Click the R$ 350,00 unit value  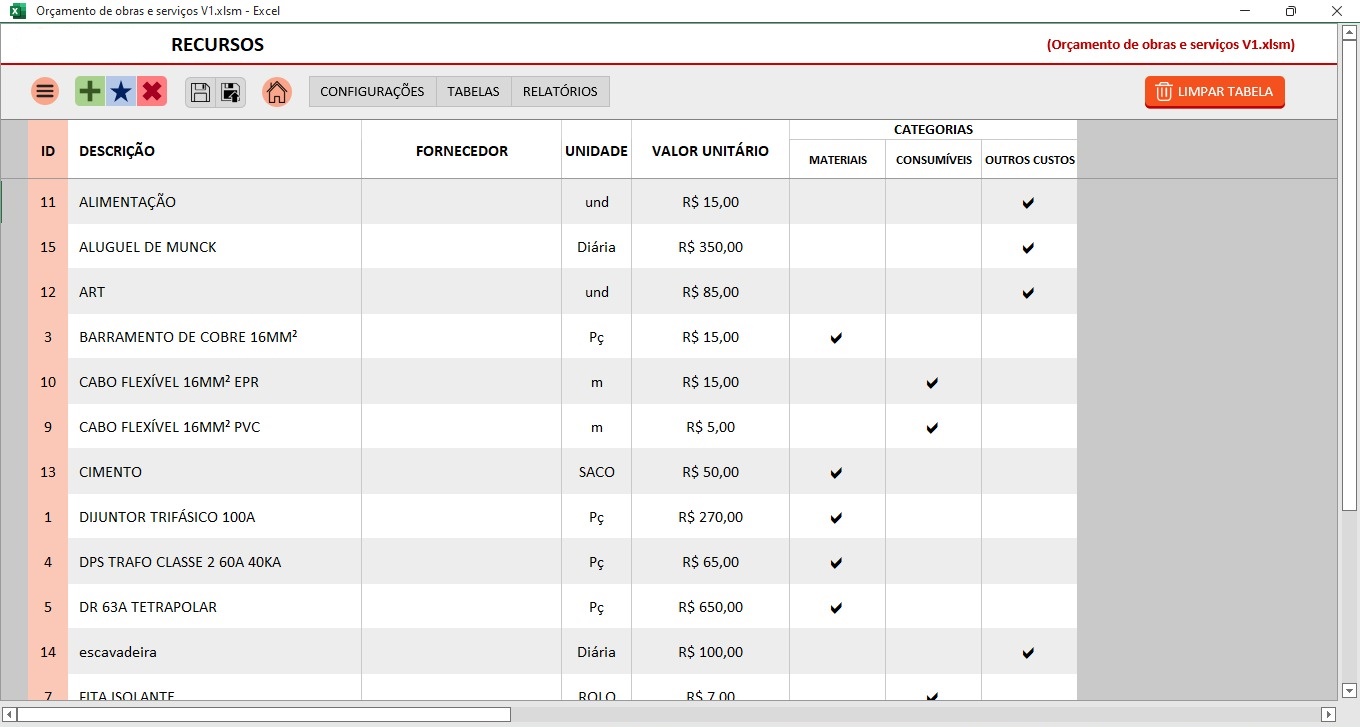[x=710, y=247]
